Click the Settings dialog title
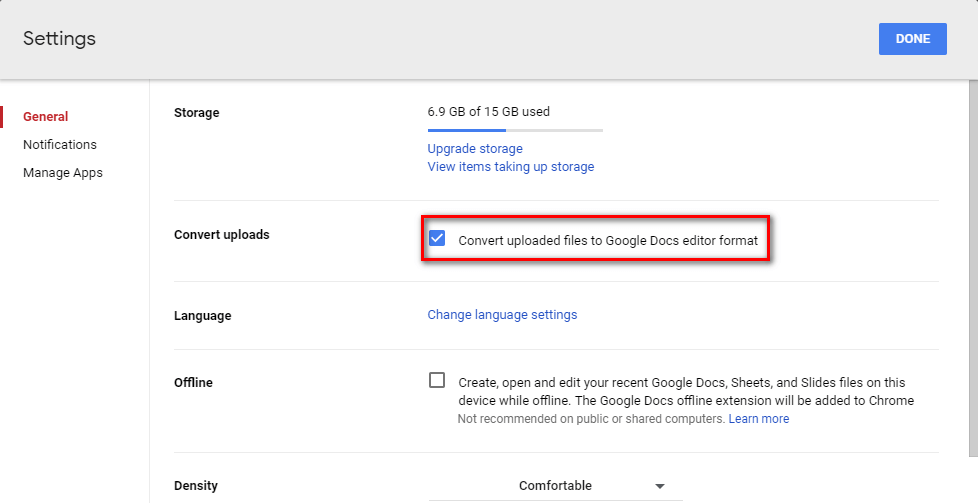 tap(60, 39)
